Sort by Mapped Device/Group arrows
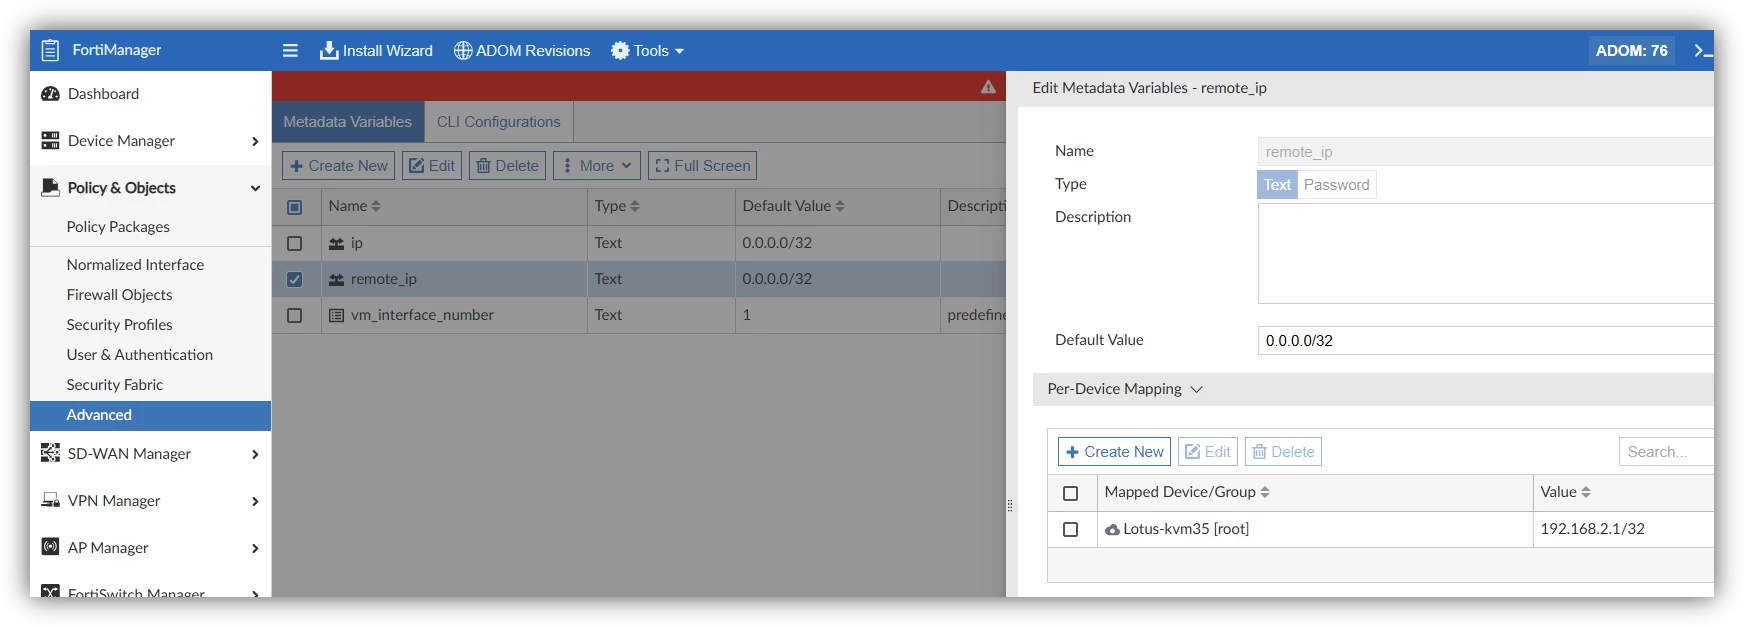 pyautogui.click(x=1265, y=492)
